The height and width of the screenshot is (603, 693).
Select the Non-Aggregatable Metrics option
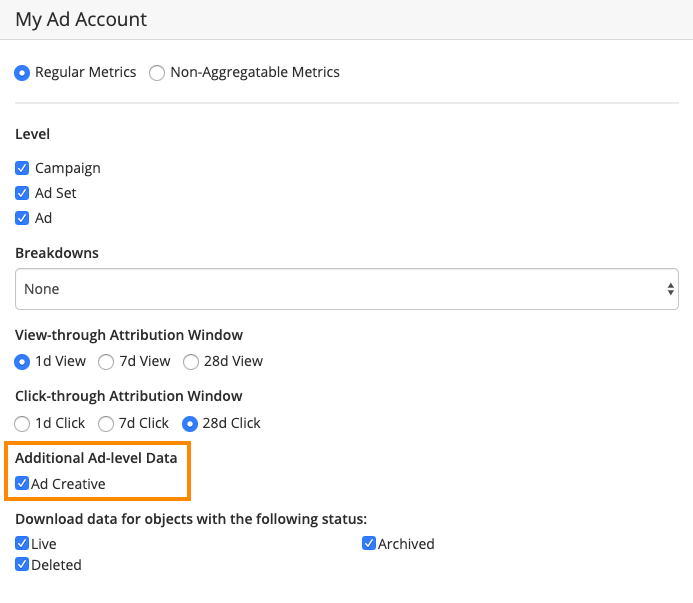(157, 73)
